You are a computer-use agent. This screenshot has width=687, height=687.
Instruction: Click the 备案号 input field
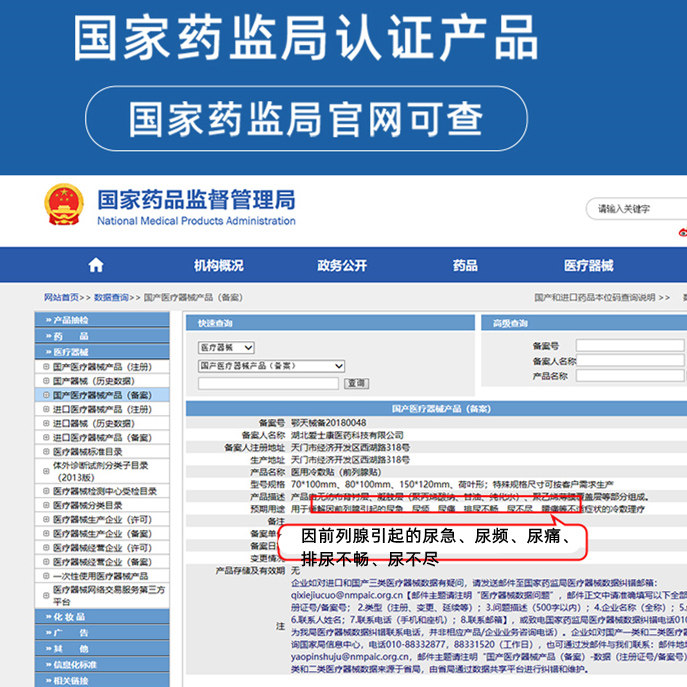[x=630, y=345]
